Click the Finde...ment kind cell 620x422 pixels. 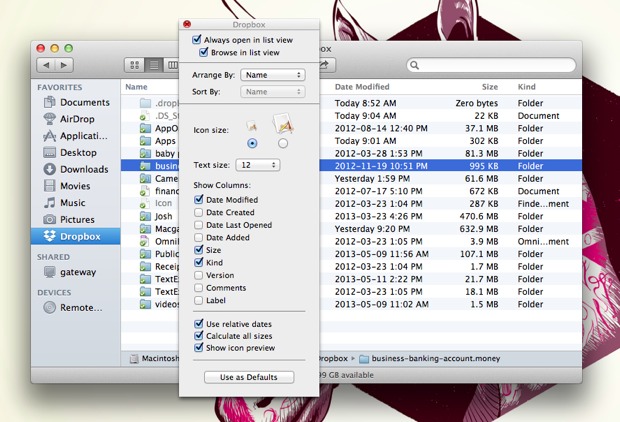click(543, 204)
